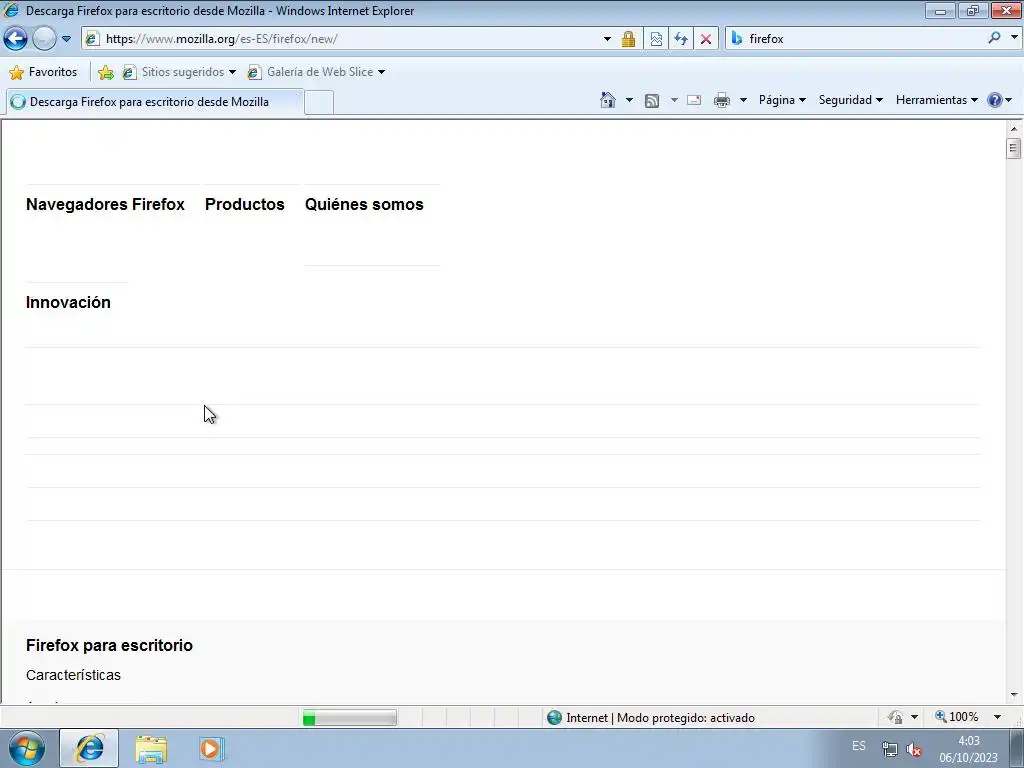This screenshot has width=1024, height=768.
Task: Open Windows Explorer taskbar folder icon
Action: tap(151, 749)
